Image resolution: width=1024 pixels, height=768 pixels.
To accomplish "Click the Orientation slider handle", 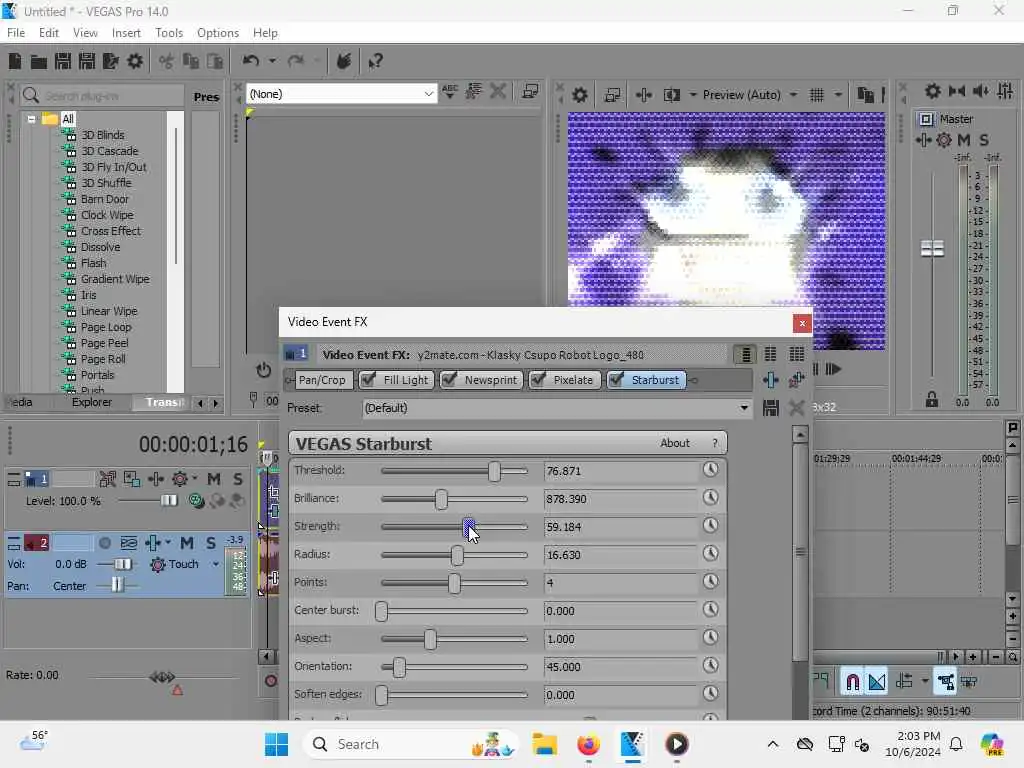I will [399, 667].
